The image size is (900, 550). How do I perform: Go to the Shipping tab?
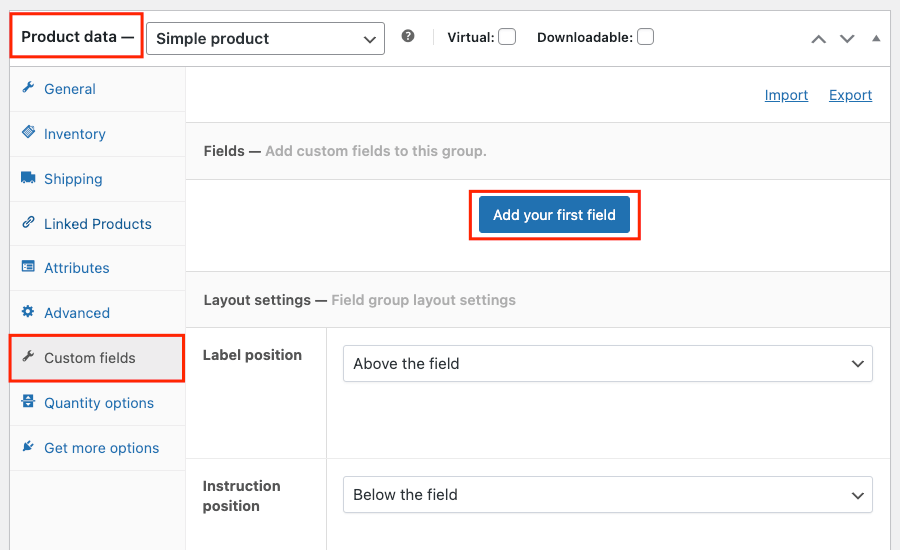[98, 179]
